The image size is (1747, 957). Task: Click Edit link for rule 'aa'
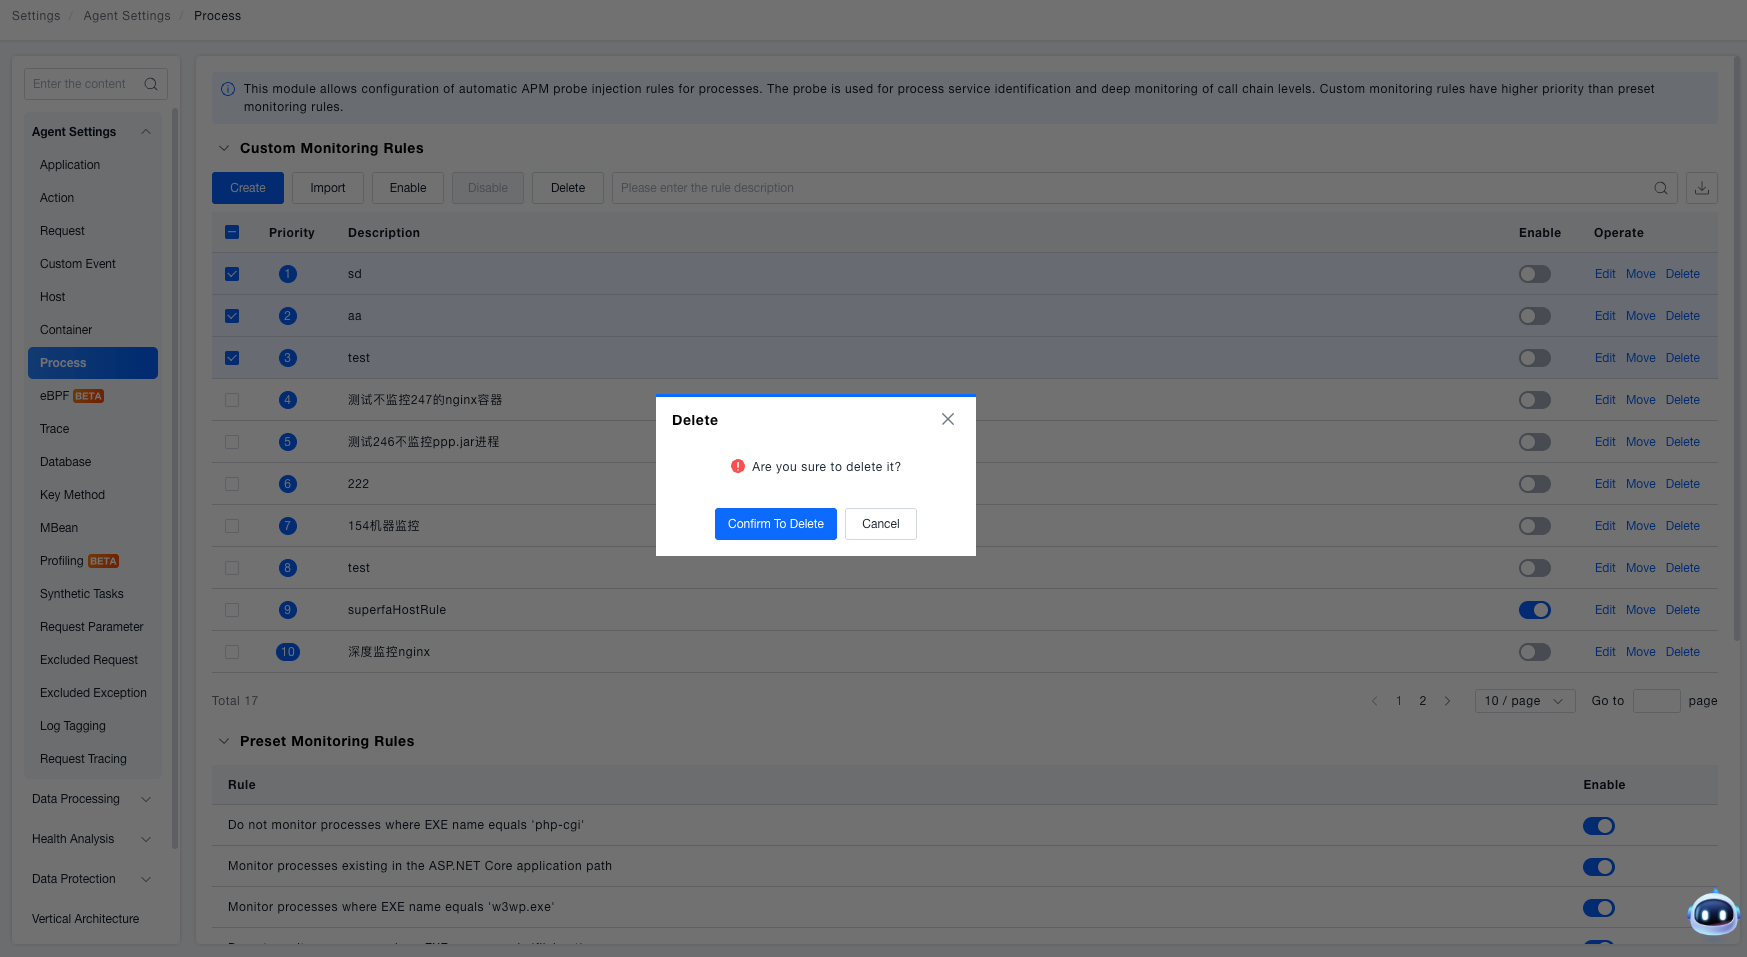point(1605,316)
